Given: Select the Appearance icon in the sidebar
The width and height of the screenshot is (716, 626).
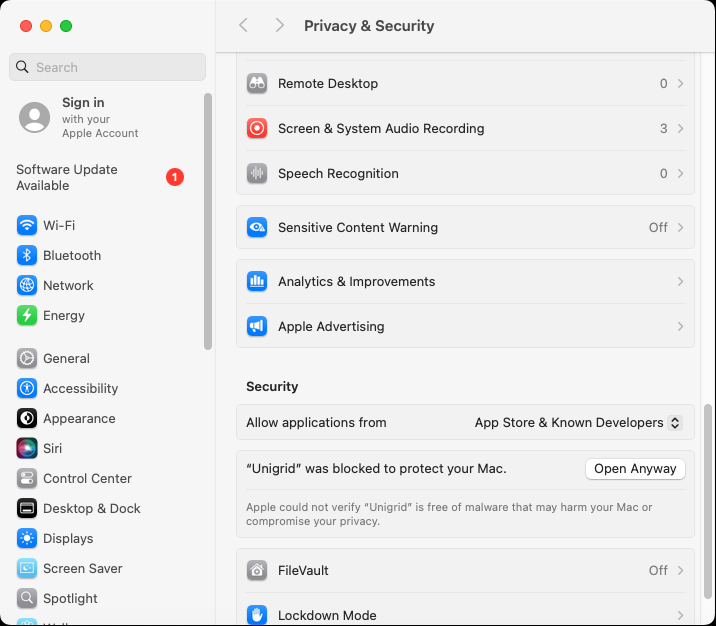Looking at the screenshot, I should pyautogui.click(x=27, y=418).
